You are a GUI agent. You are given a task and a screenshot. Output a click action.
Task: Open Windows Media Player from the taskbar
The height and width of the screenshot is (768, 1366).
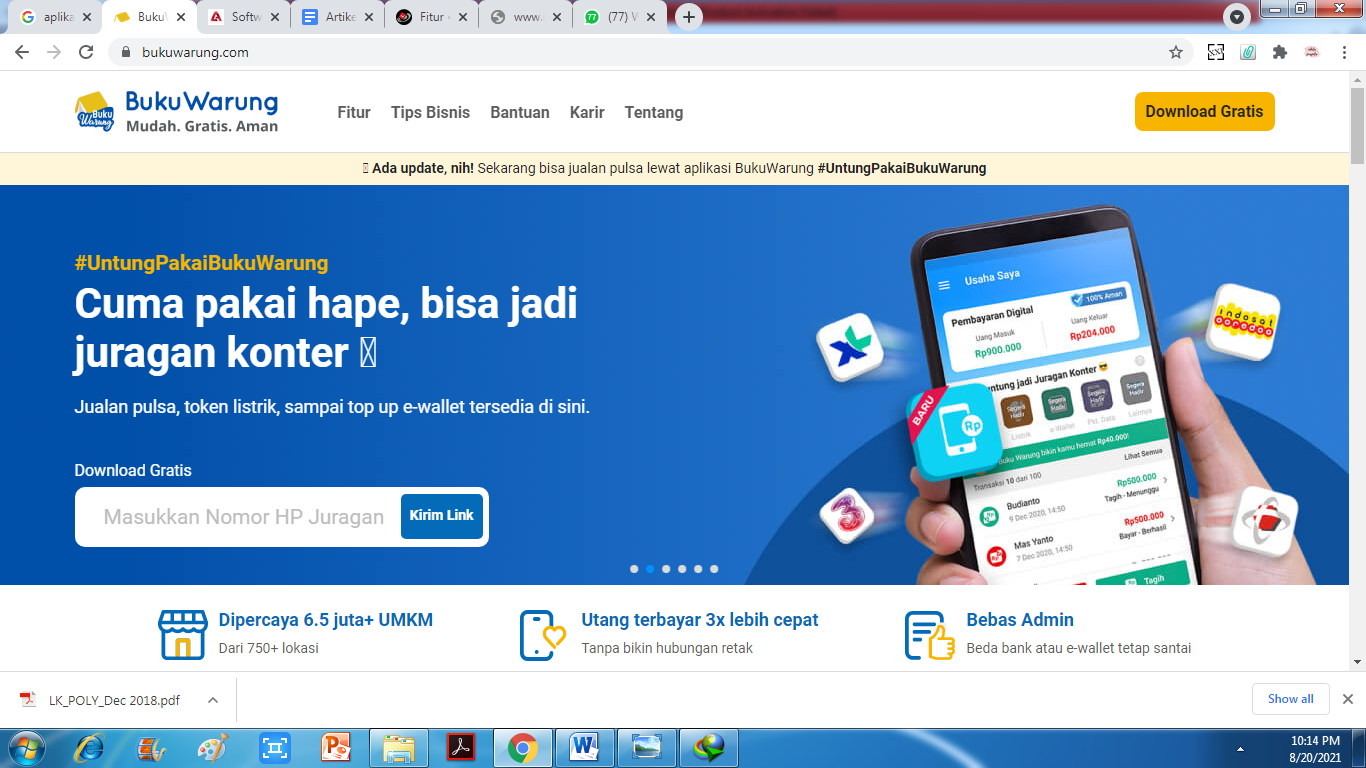(x=151, y=748)
